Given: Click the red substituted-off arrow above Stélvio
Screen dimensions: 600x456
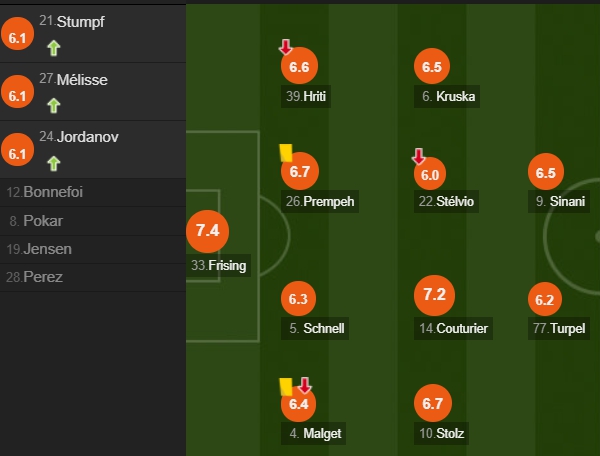Looking at the screenshot, I should pyautogui.click(x=418, y=156).
